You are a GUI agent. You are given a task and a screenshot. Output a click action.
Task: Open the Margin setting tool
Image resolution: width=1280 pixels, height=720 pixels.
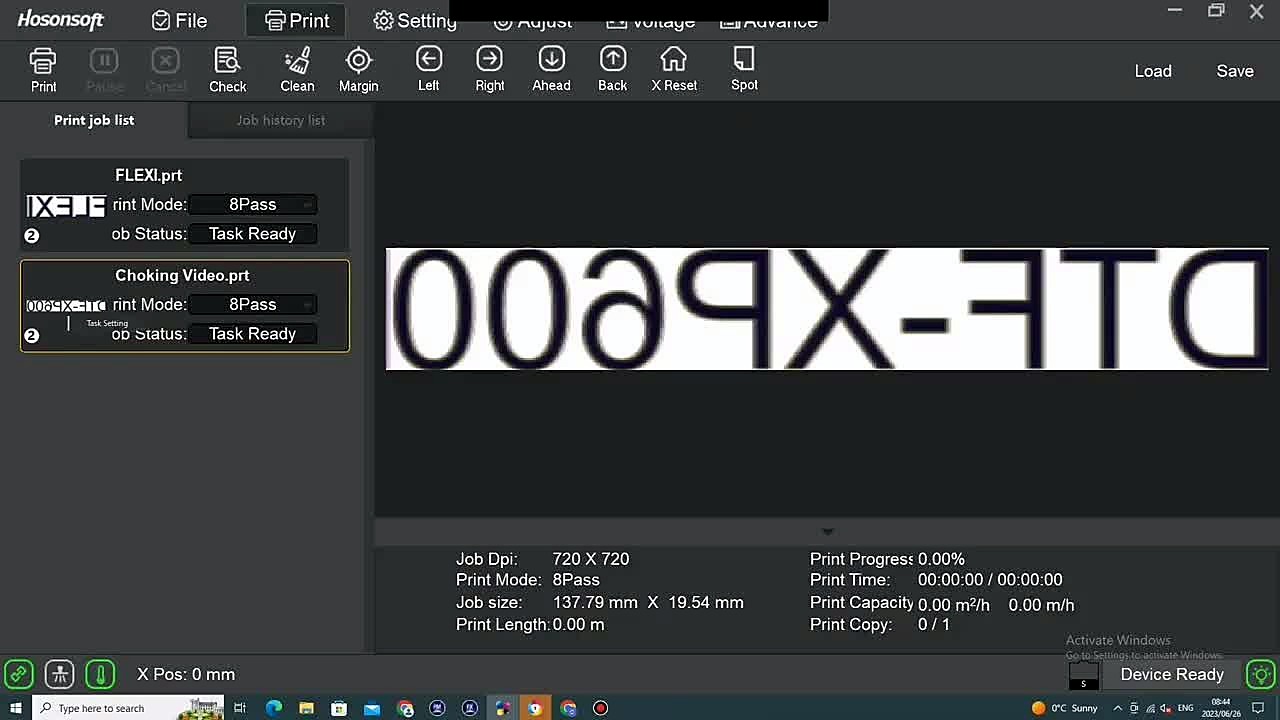(x=358, y=70)
